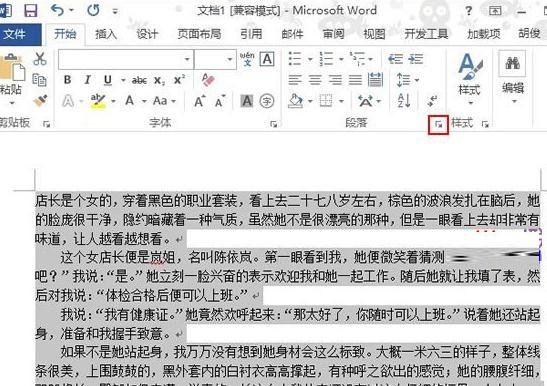This screenshot has width=547, height=386.
Task: Switch to the 邮件 tab
Action: [292, 34]
